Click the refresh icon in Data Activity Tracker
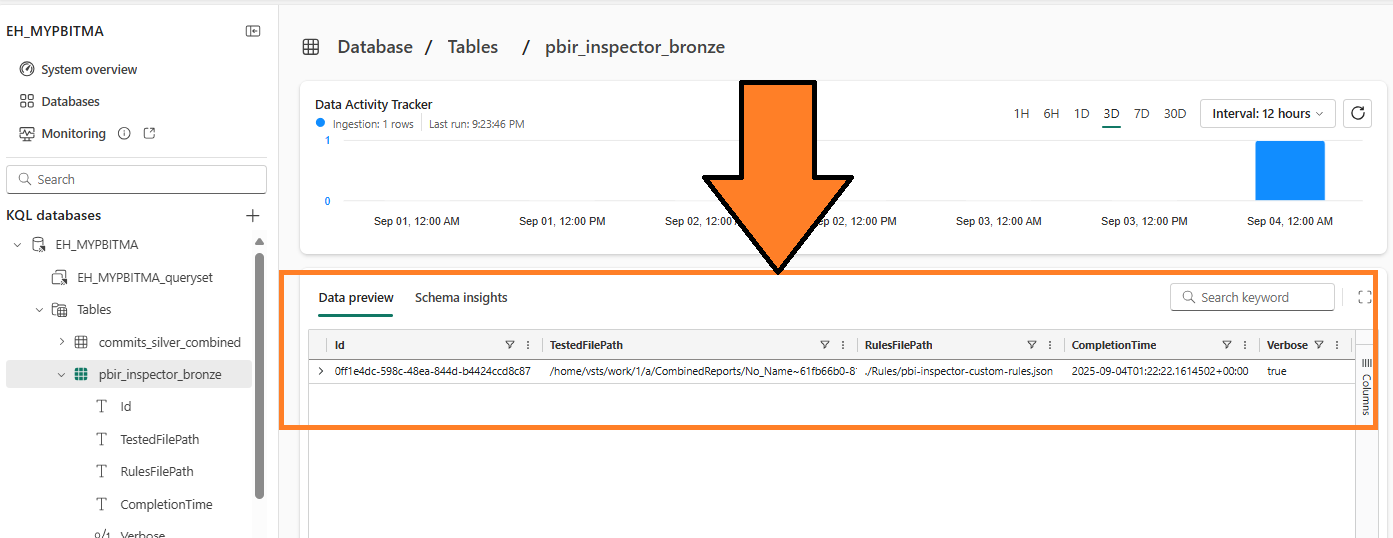This screenshot has width=1393, height=538. tap(1357, 113)
